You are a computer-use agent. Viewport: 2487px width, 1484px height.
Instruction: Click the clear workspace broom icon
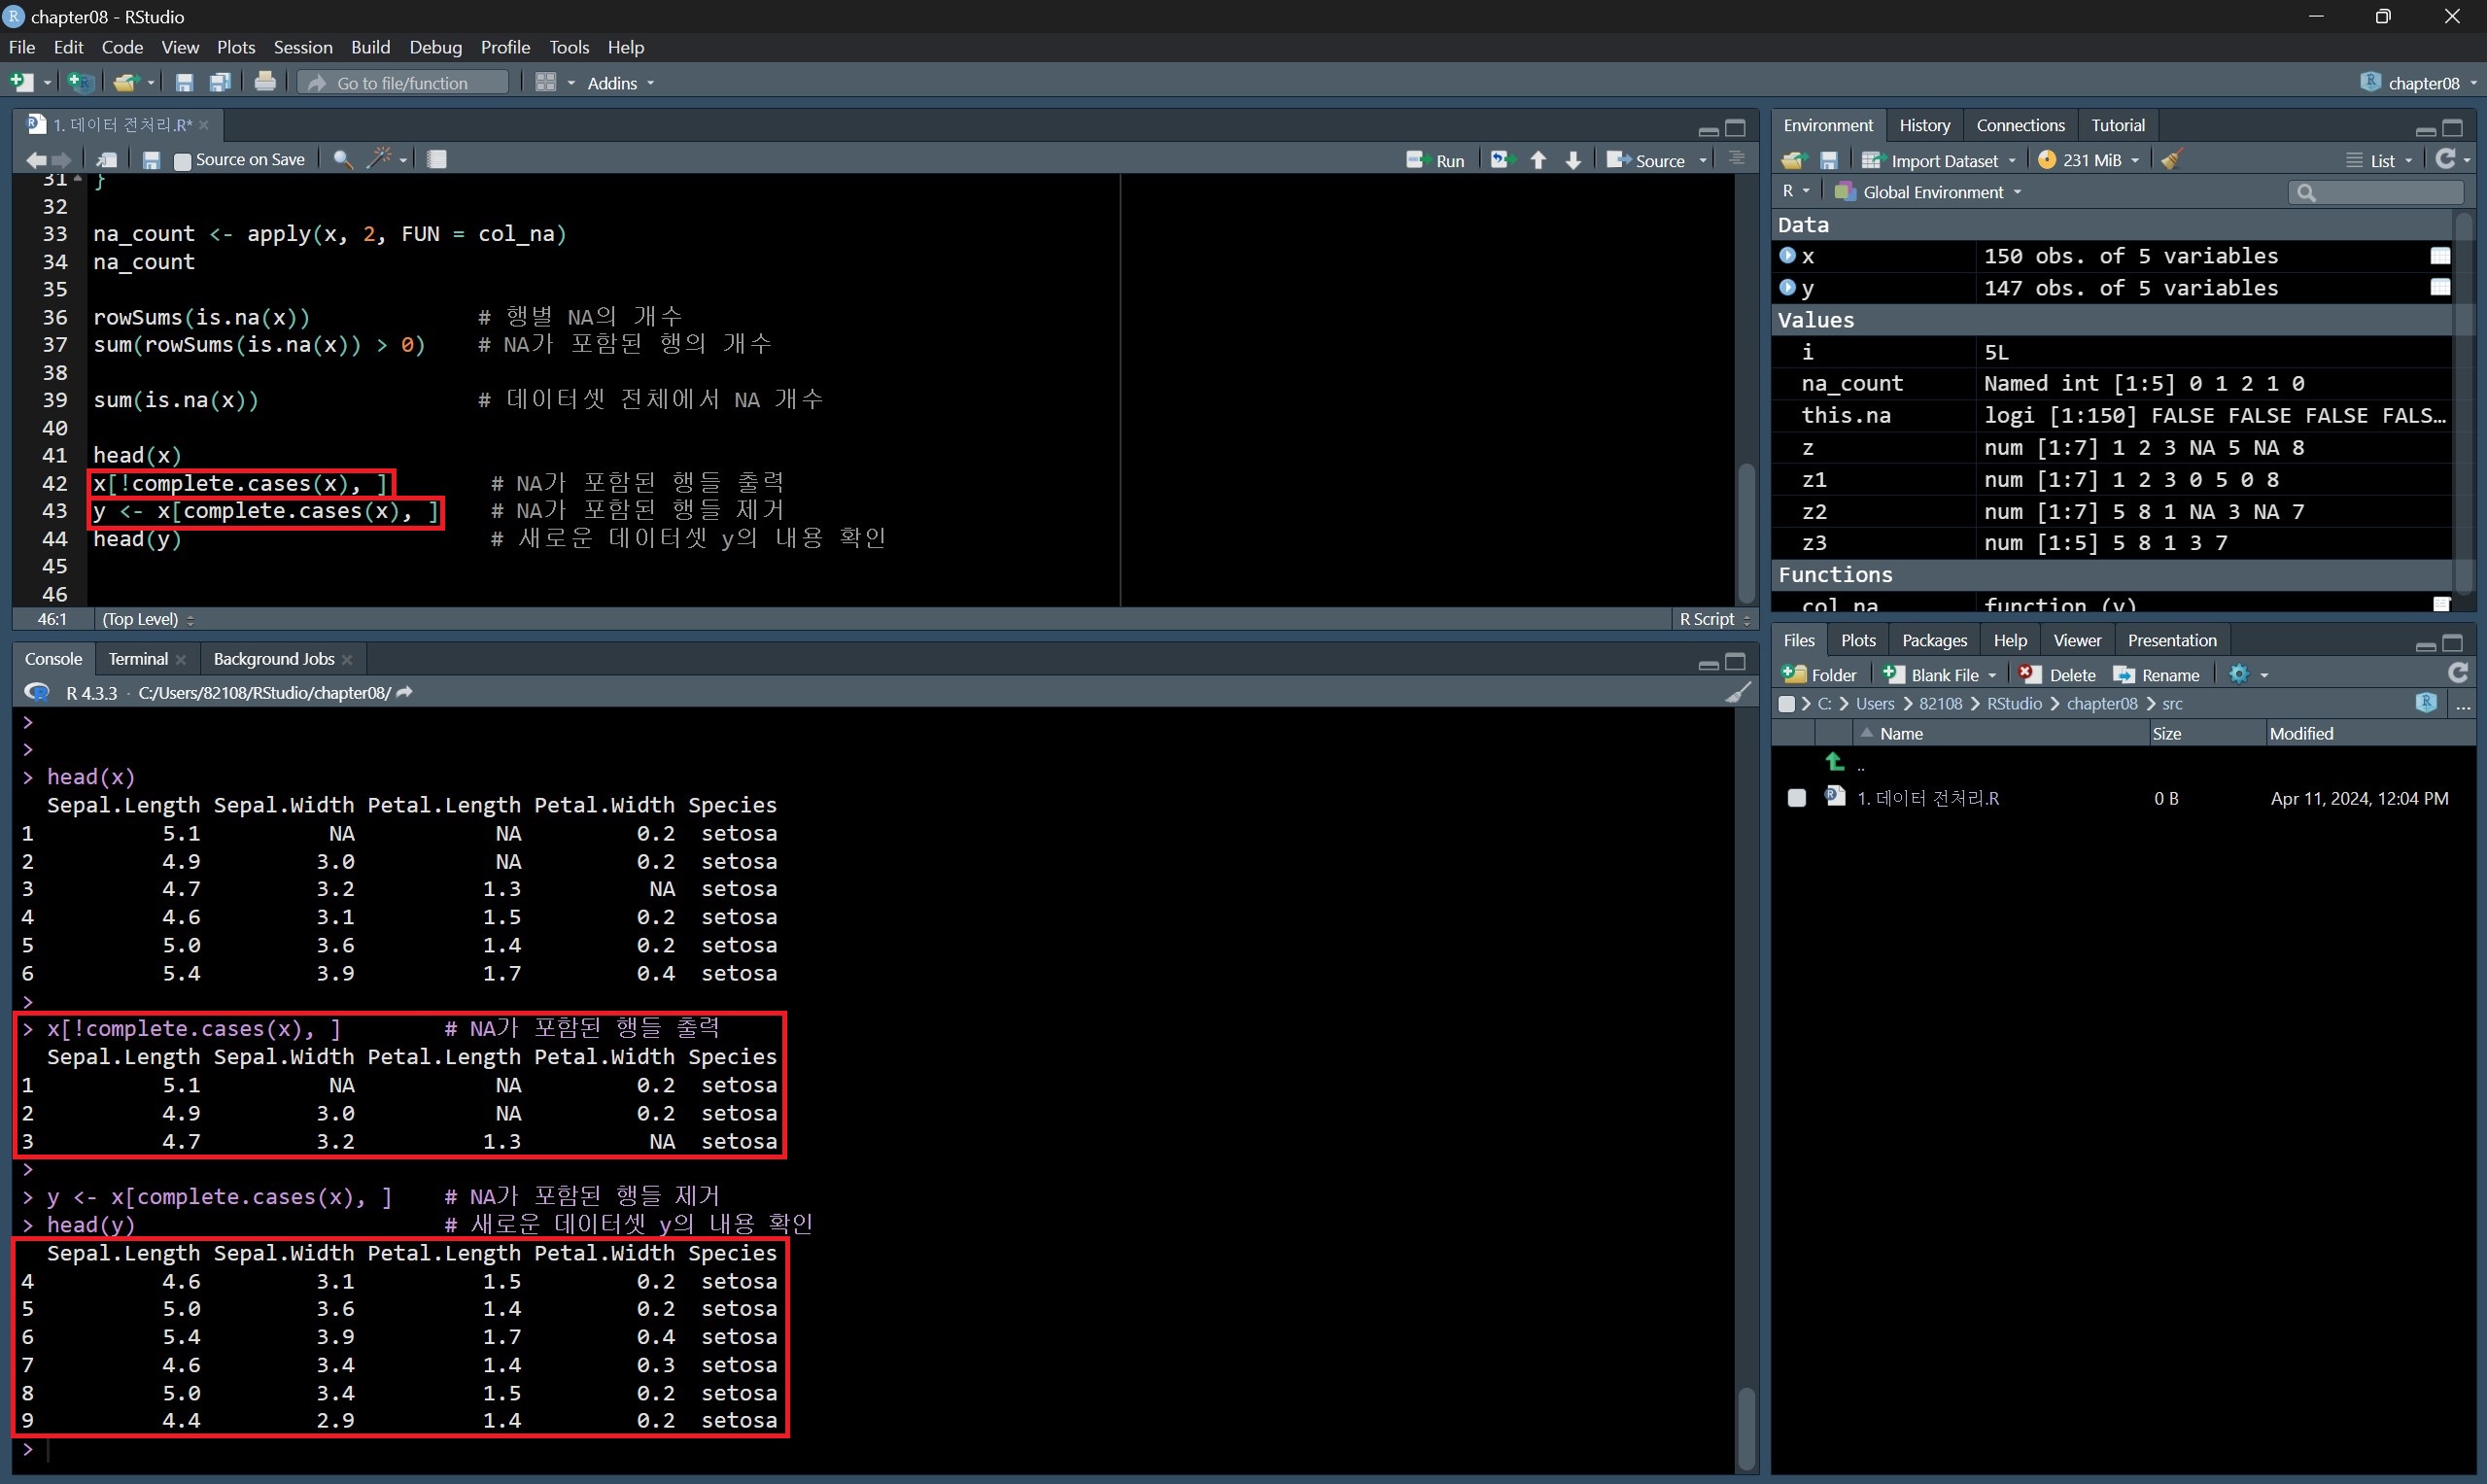pyautogui.click(x=2171, y=160)
